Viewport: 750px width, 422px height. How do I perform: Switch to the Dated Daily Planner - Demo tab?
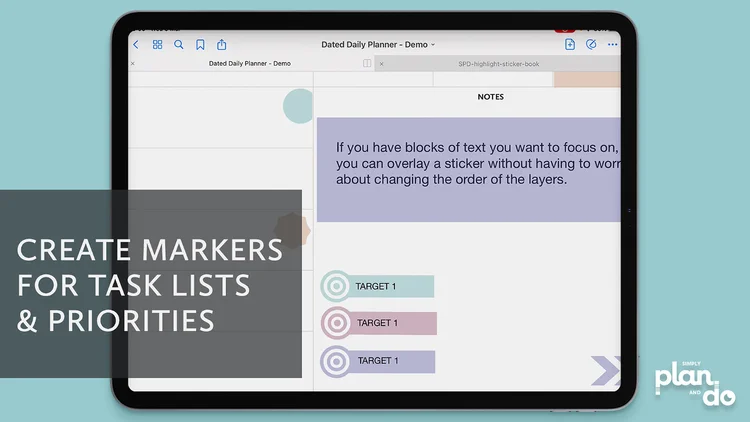click(250, 63)
